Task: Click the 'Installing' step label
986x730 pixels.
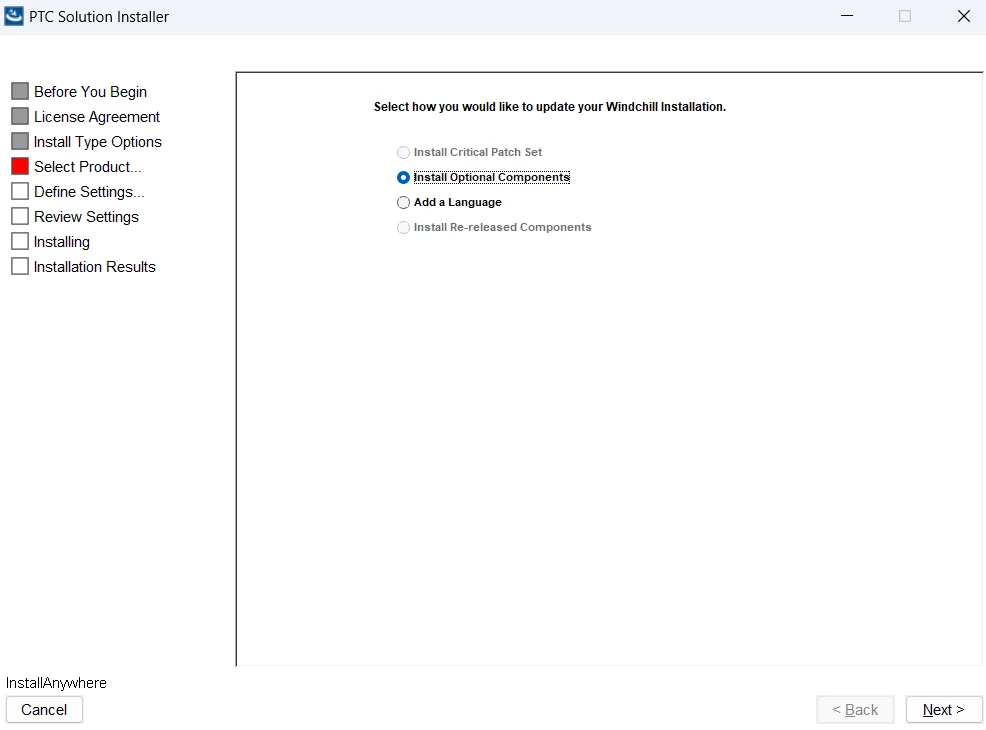Action: point(62,242)
